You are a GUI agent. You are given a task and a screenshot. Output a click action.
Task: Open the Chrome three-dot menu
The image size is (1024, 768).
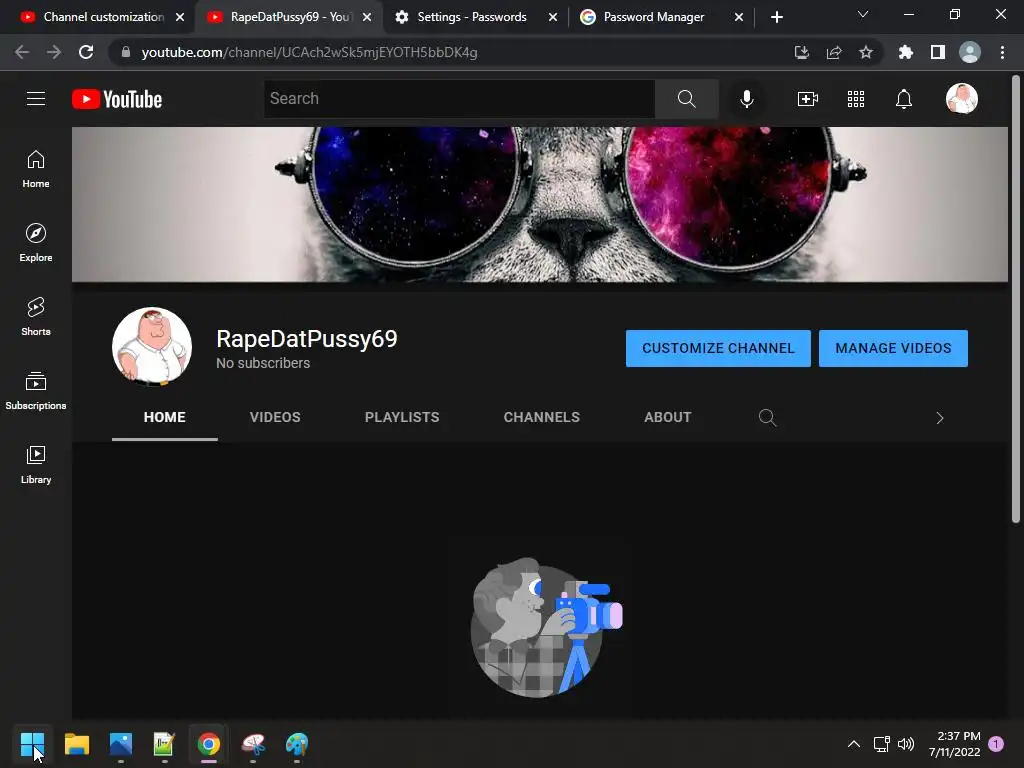point(1002,52)
